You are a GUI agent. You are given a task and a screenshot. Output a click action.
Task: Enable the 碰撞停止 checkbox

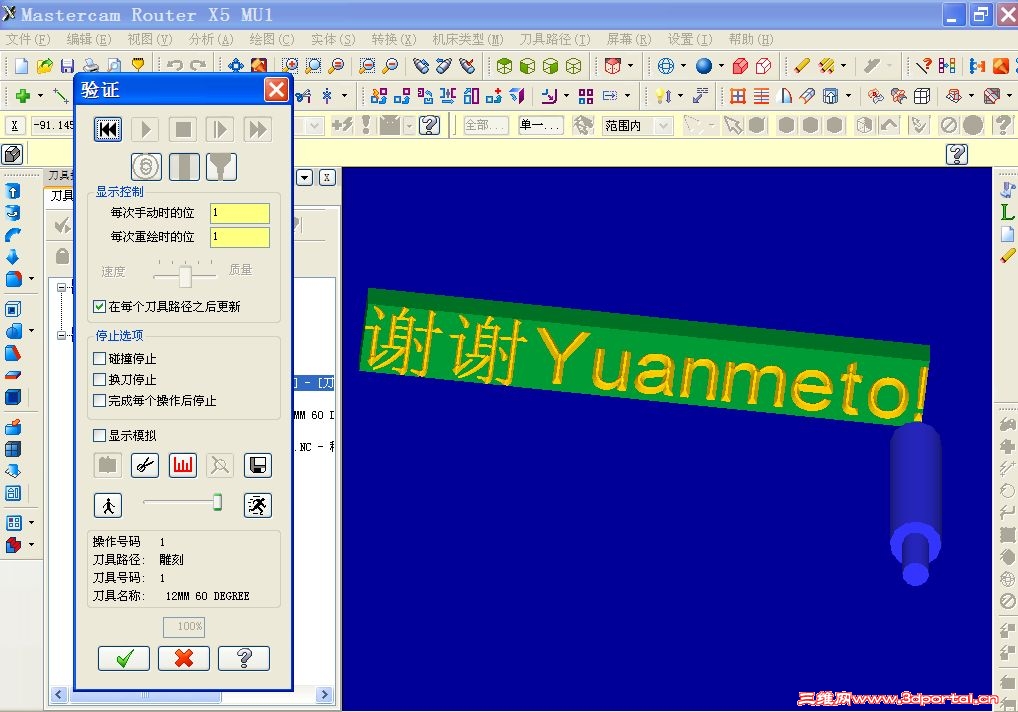tap(99, 358)
